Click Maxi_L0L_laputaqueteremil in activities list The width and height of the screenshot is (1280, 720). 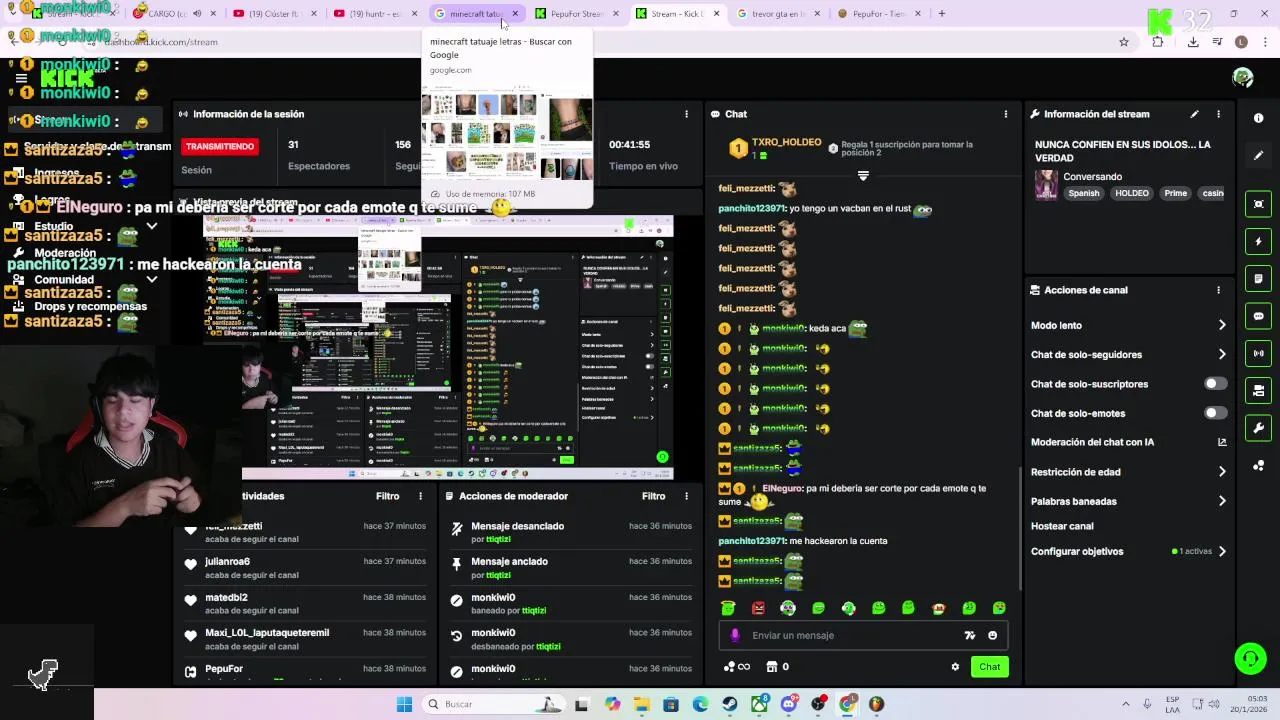tap(267, 633)
